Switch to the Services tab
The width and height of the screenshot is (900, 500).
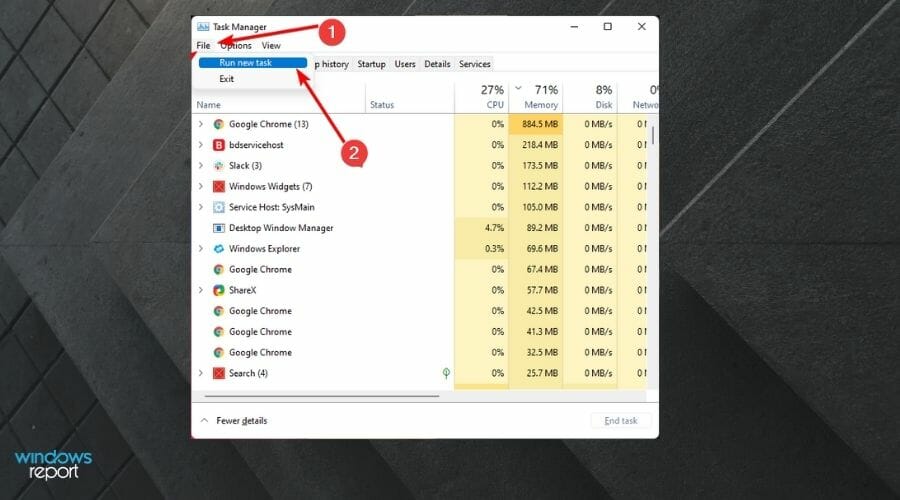point(475,64)
